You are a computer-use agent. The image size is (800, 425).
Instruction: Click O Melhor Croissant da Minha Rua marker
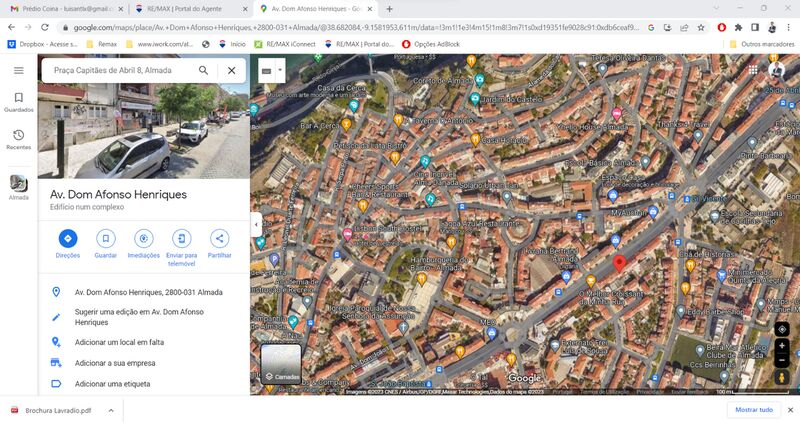[x=591, y=281]
